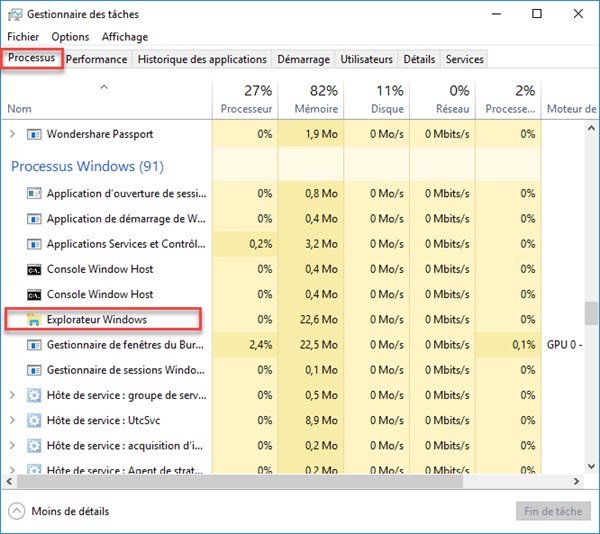Open Historique des applications tab
600x534 pixels.
point(202,59)
